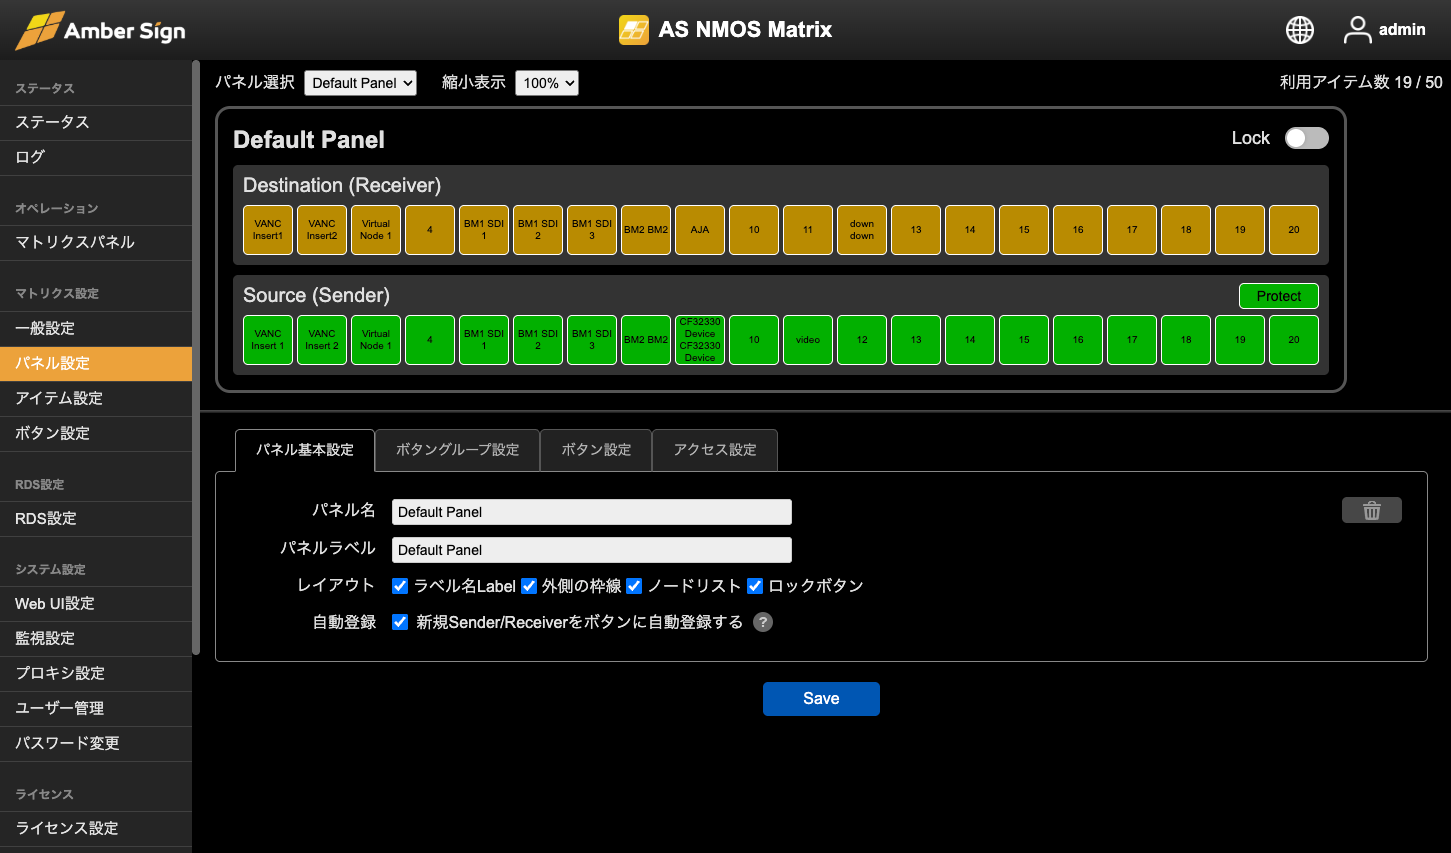1451x853 pixels.
Task: Open the admin user account icon
Action: click(1357, 30)
